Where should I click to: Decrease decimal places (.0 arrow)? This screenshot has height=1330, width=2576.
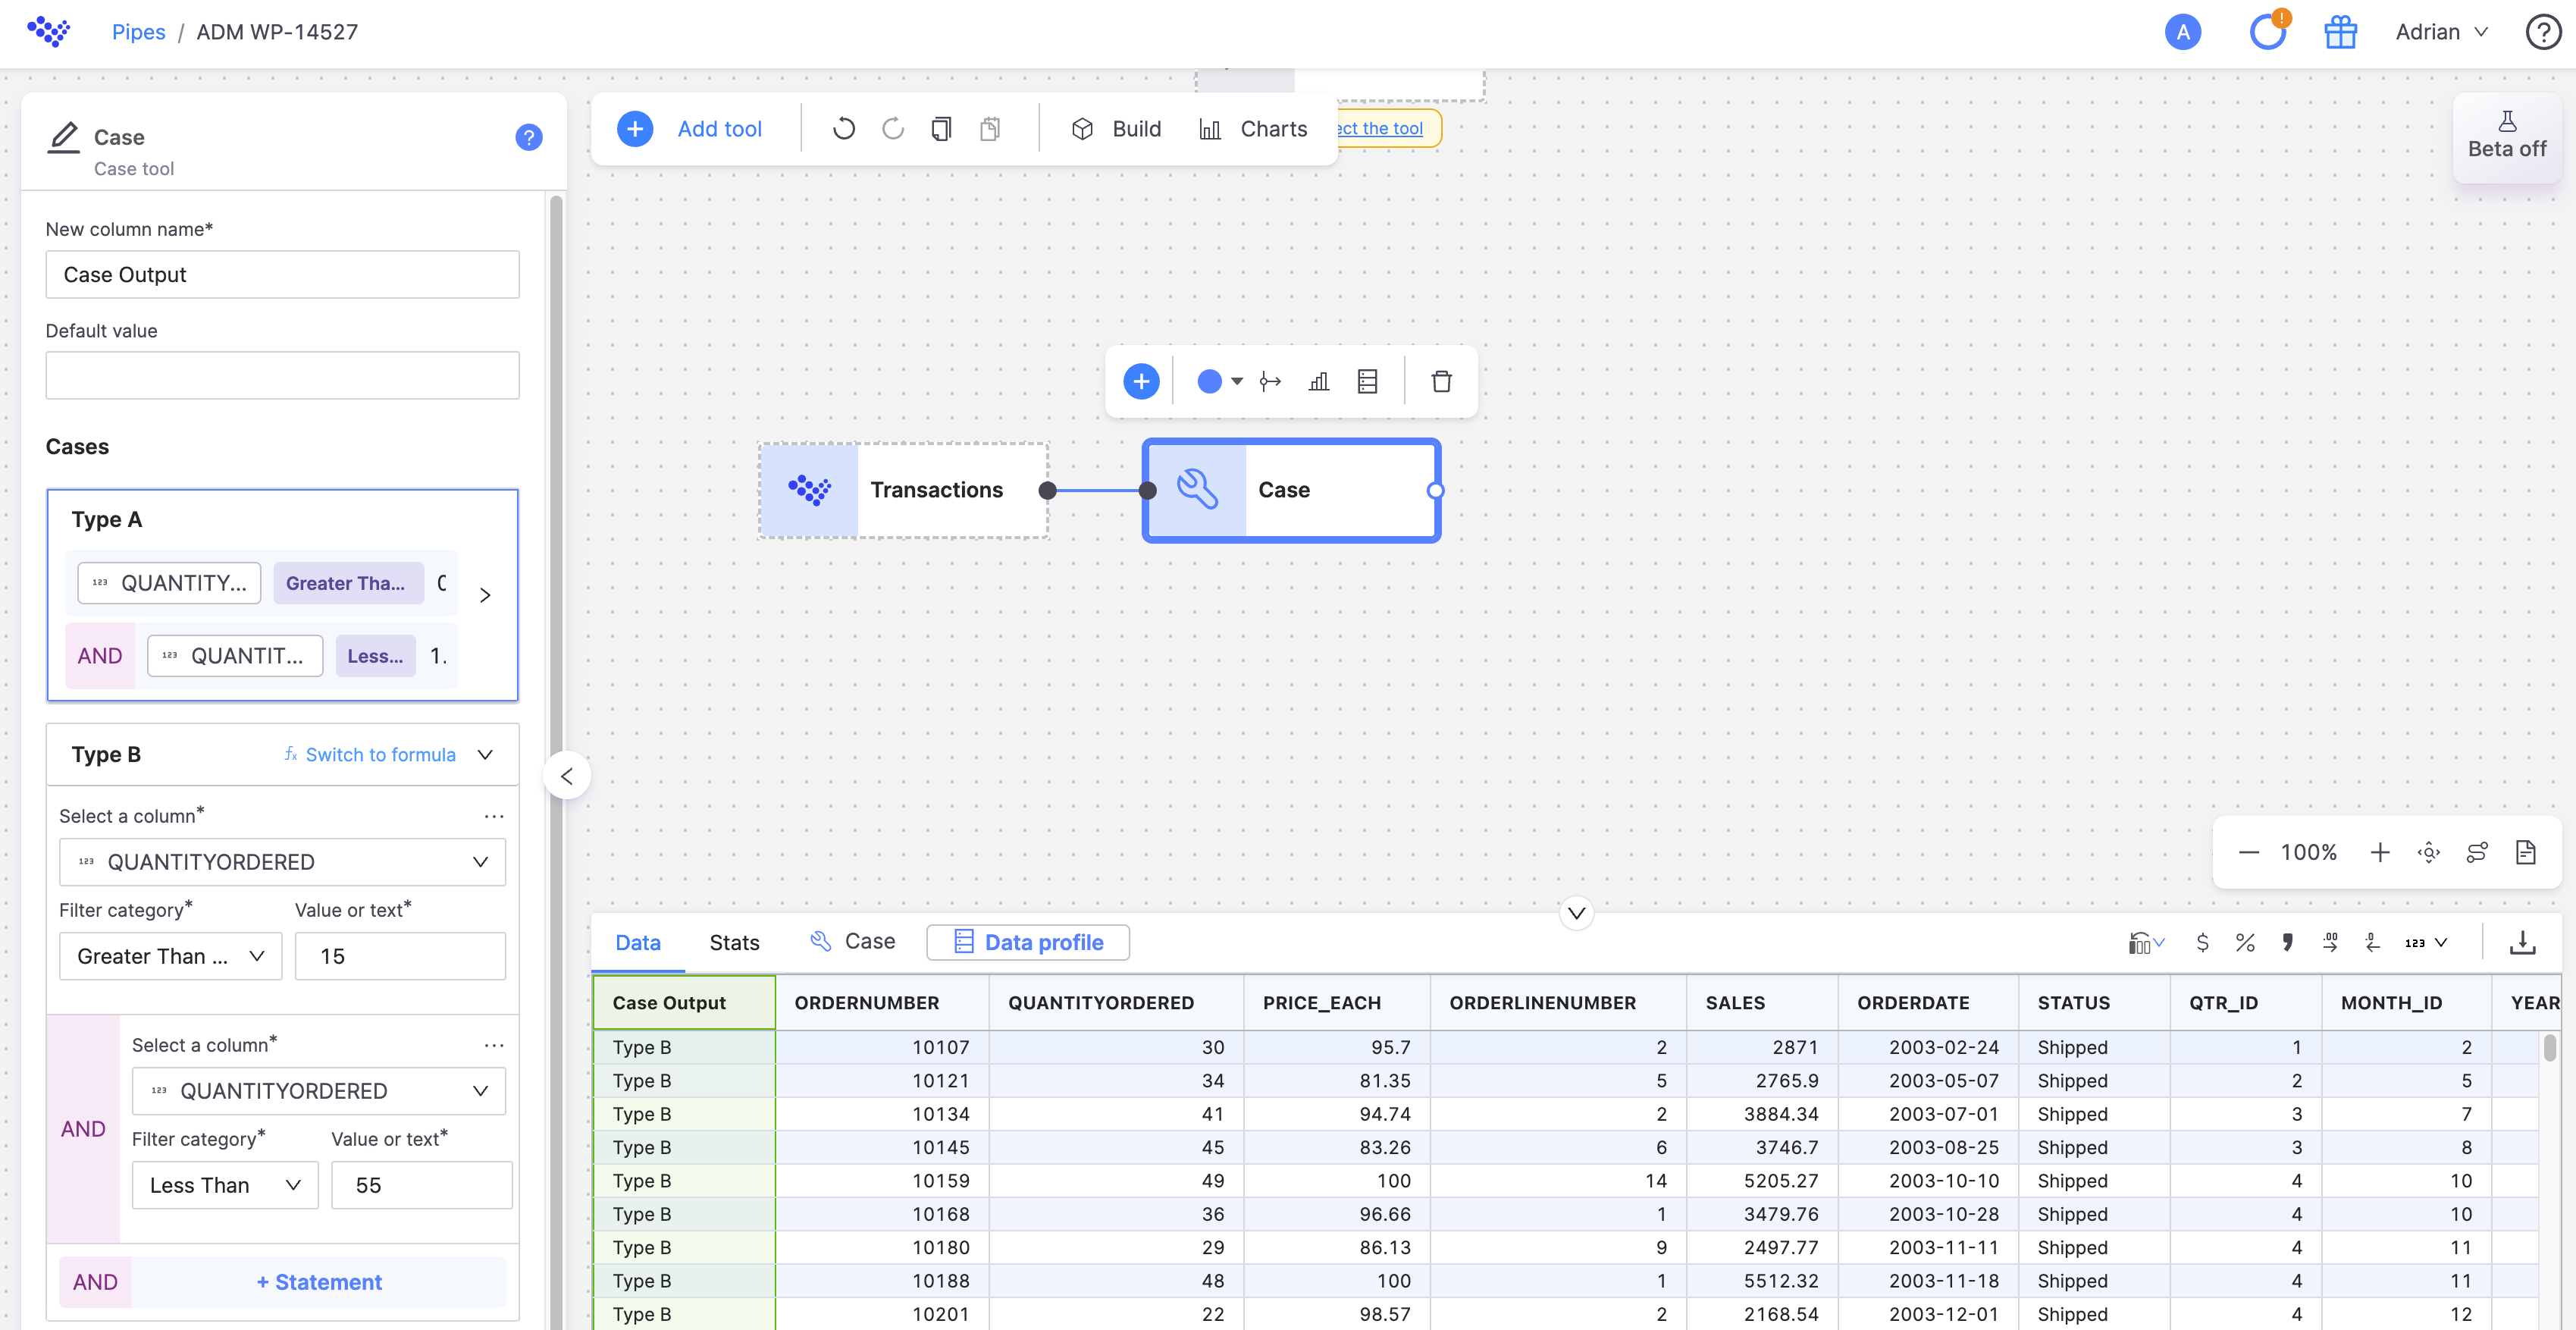pyautogui.click(x=2373, y=942)
